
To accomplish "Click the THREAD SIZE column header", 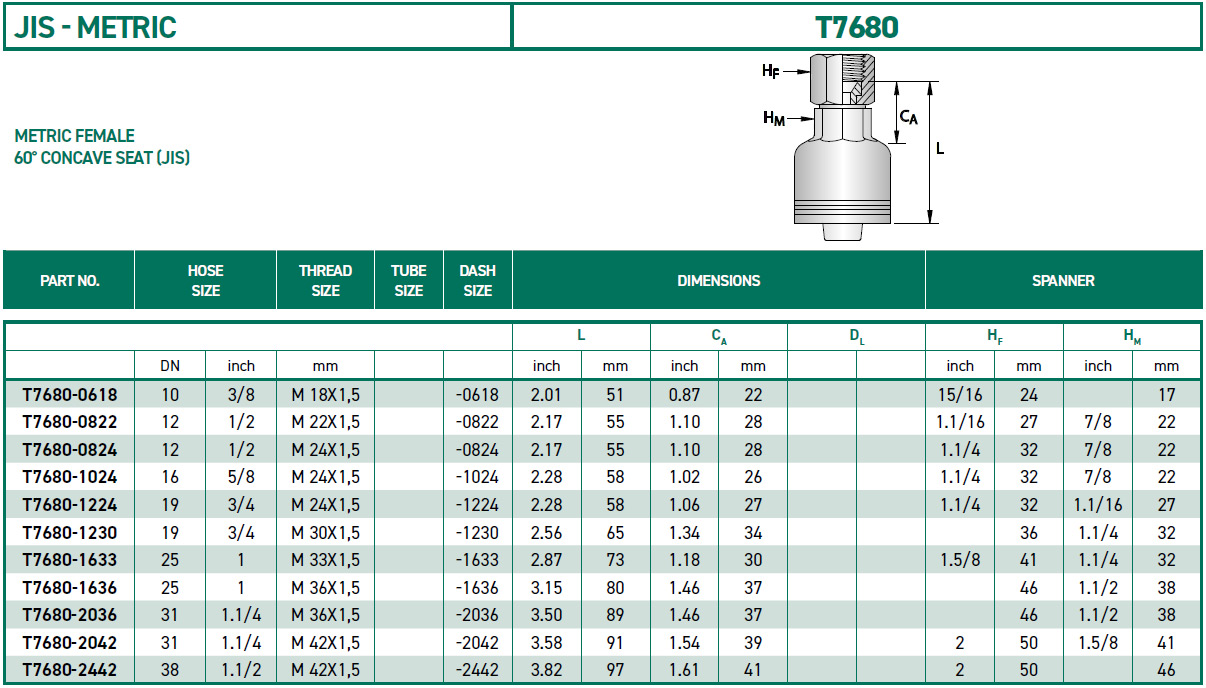I will click(325, 281).
